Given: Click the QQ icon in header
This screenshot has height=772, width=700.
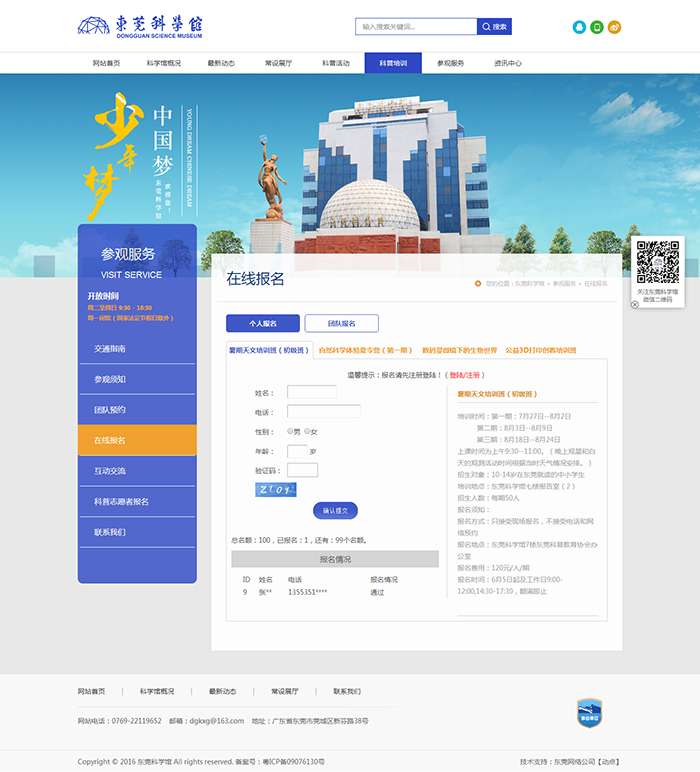Looking at the screenshot, I should point(579,27).
